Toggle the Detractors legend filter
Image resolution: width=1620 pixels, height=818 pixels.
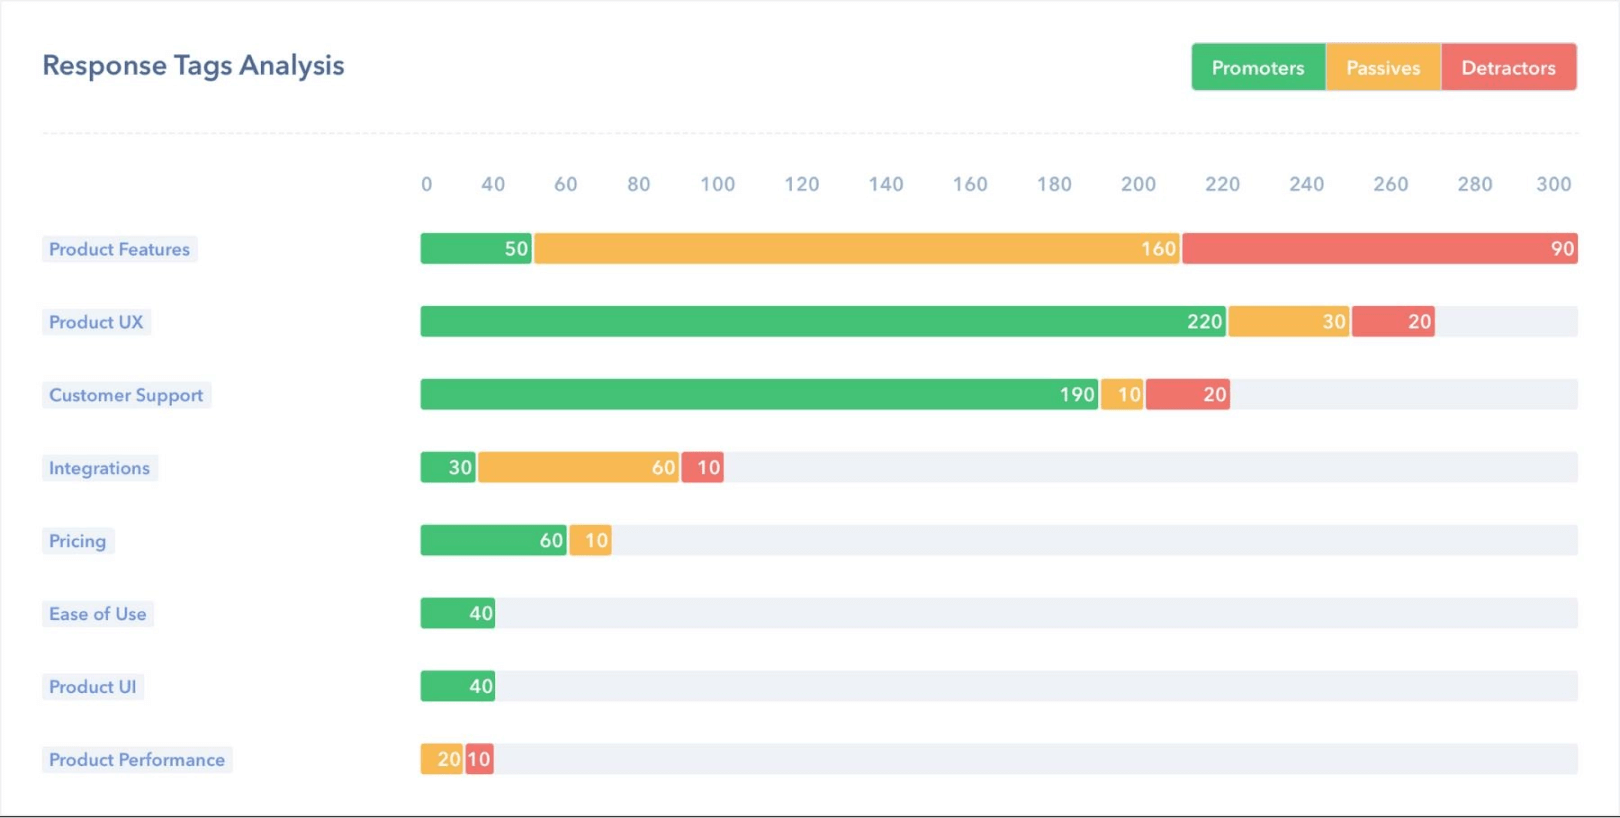tap(1508, 67)
